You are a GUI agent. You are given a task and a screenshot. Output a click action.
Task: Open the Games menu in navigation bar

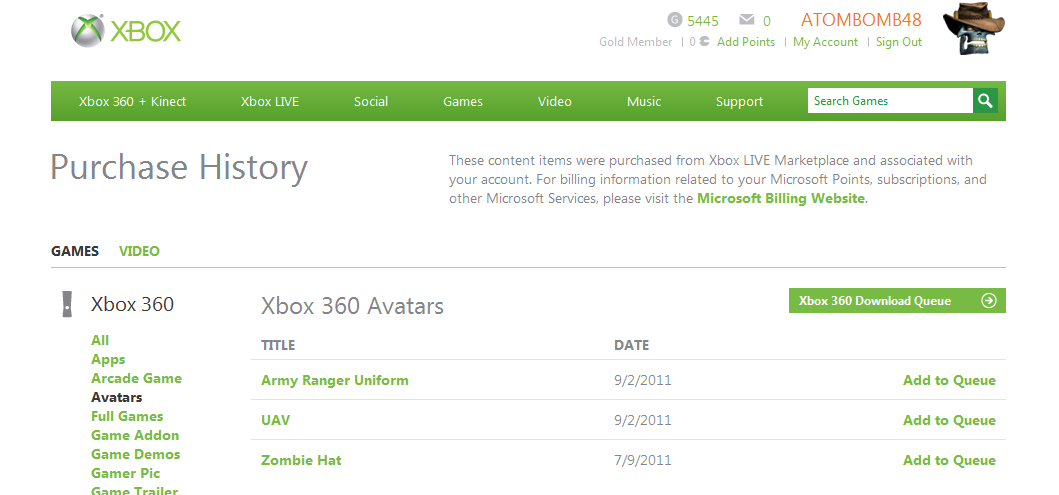click(x=463, y=101)
